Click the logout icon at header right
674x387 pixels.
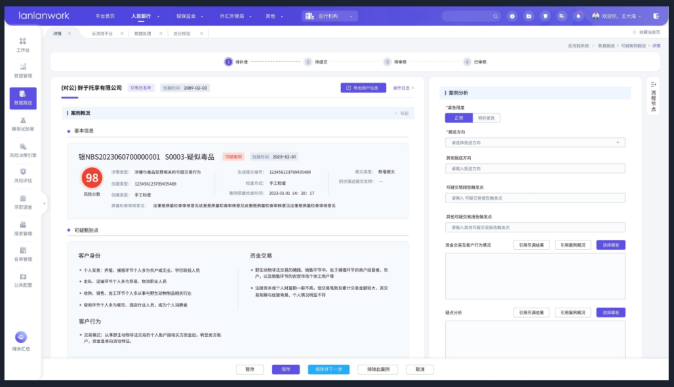(x=656, y=16)
